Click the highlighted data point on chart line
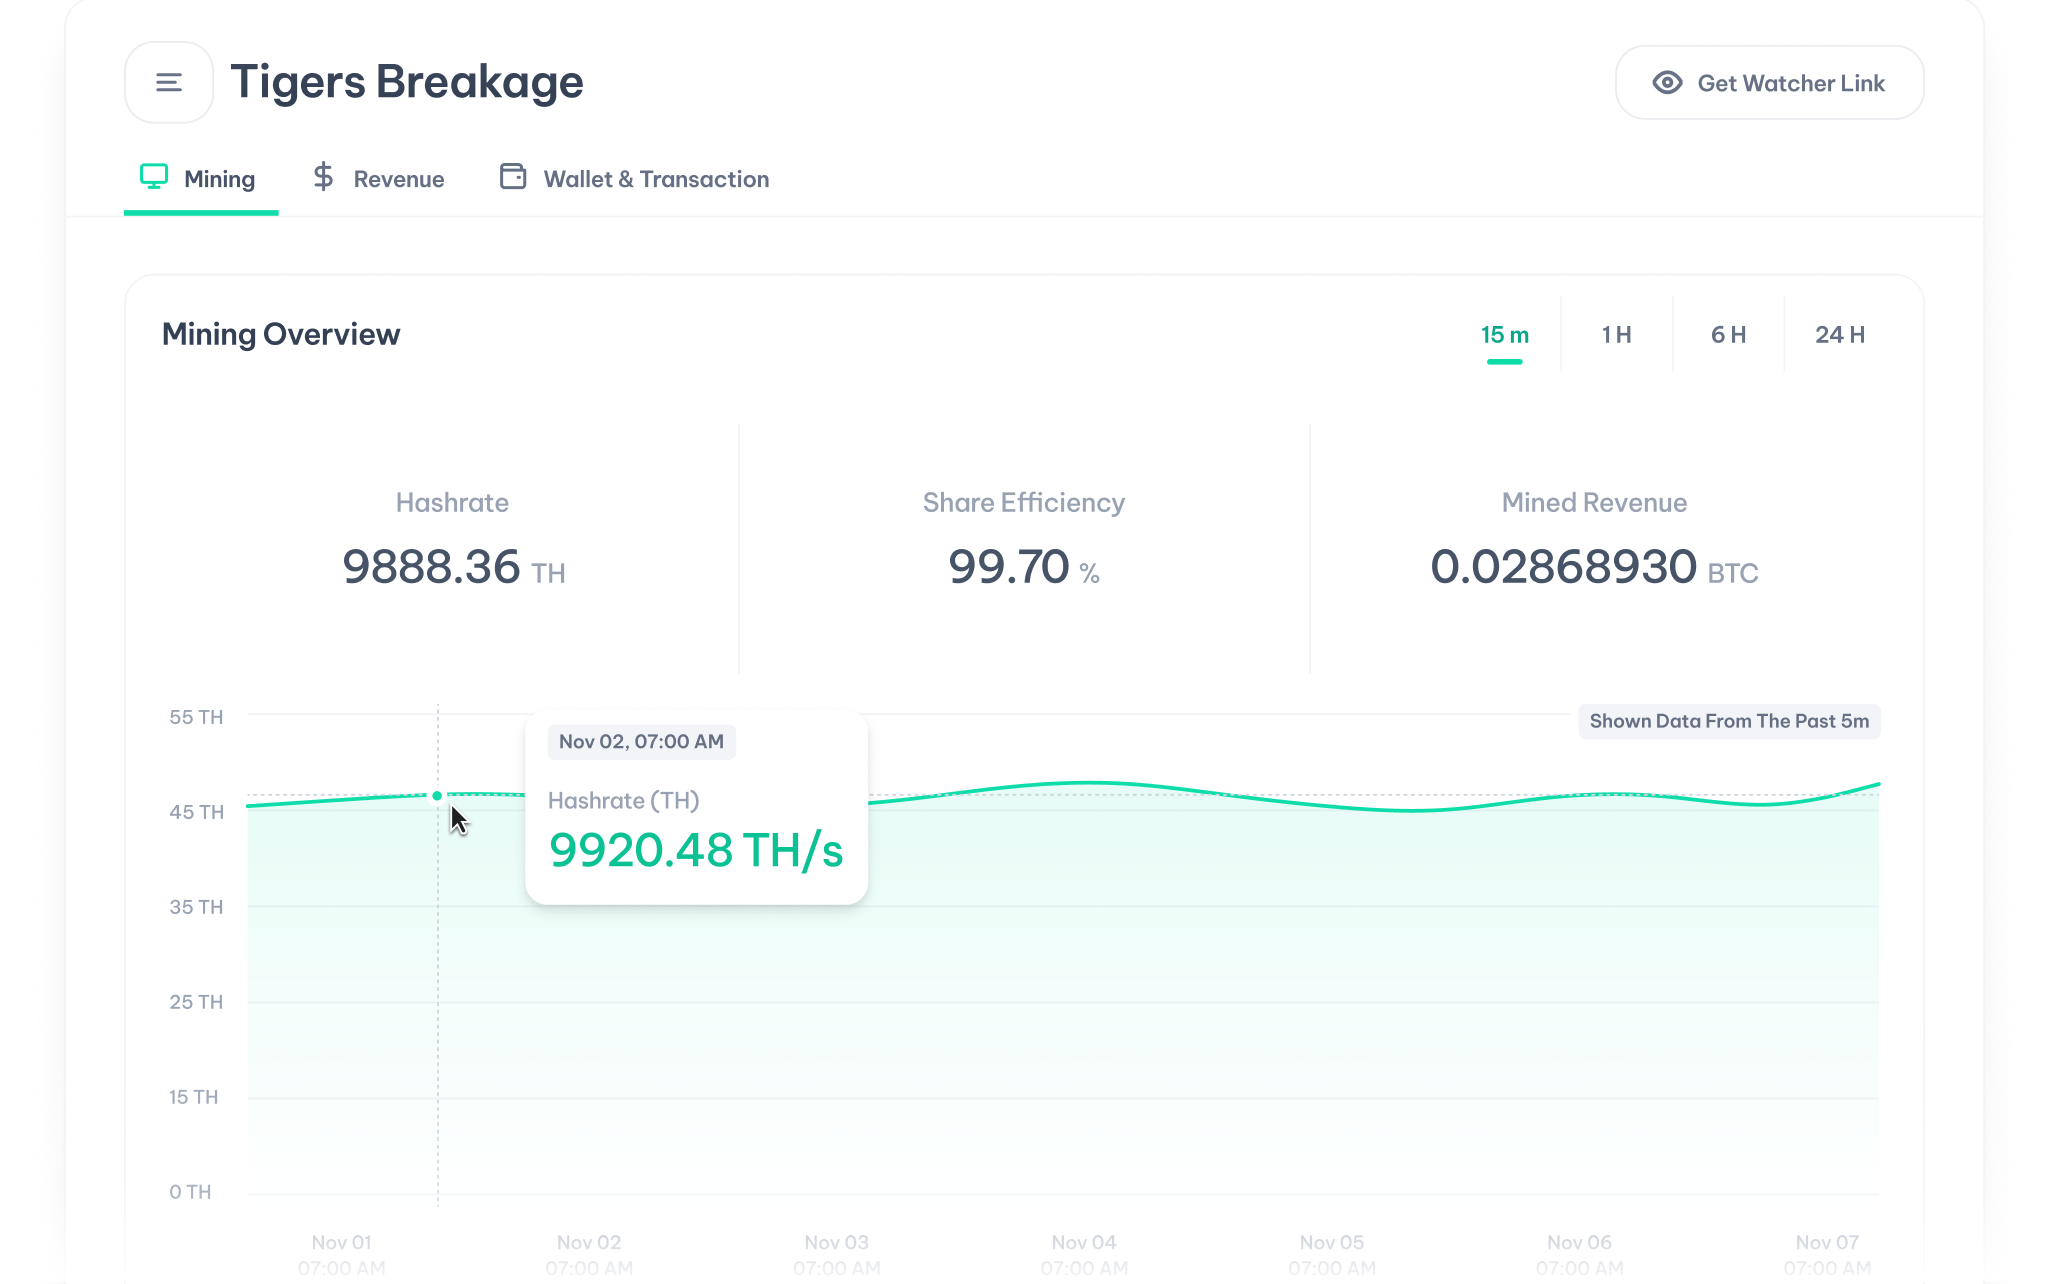2048x1284 pixels. (437, 796)
